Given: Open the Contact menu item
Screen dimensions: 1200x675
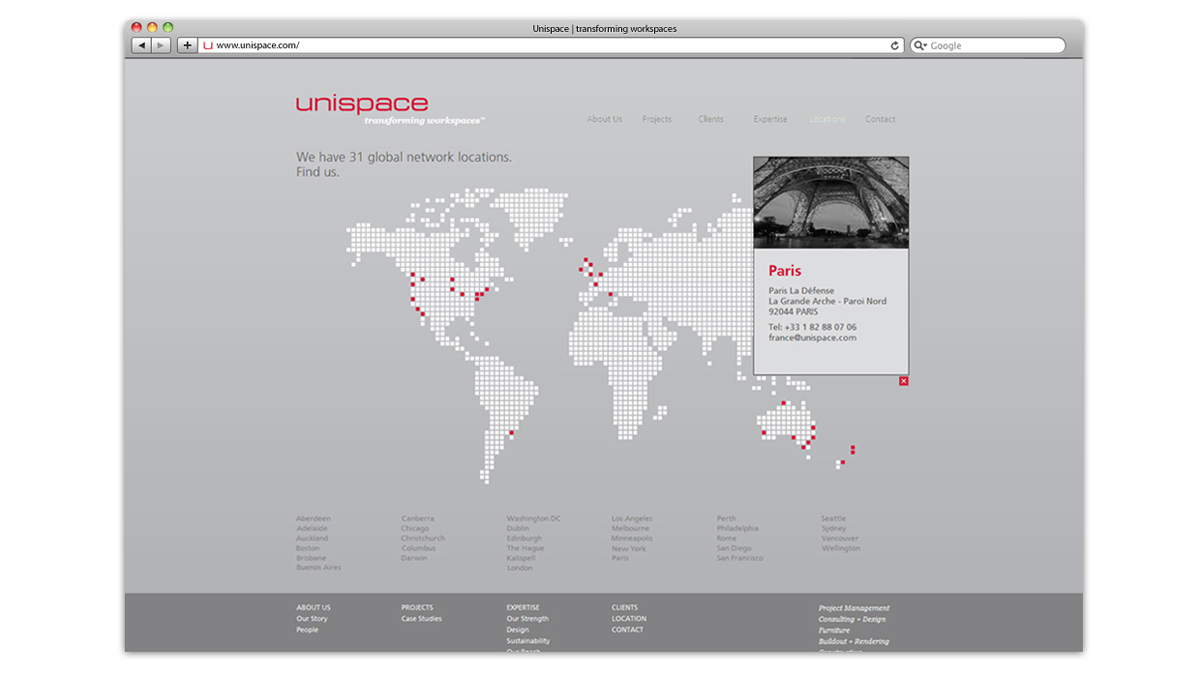Looking at the screenshot, I should (880, 119).
